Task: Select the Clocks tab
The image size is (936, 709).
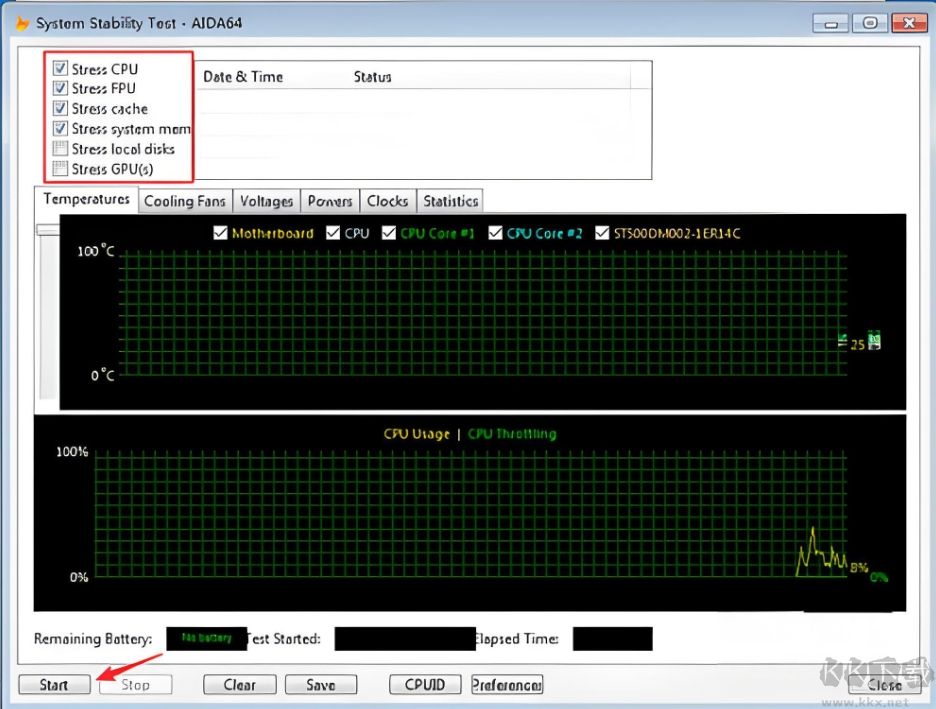Action: [387, 201]
